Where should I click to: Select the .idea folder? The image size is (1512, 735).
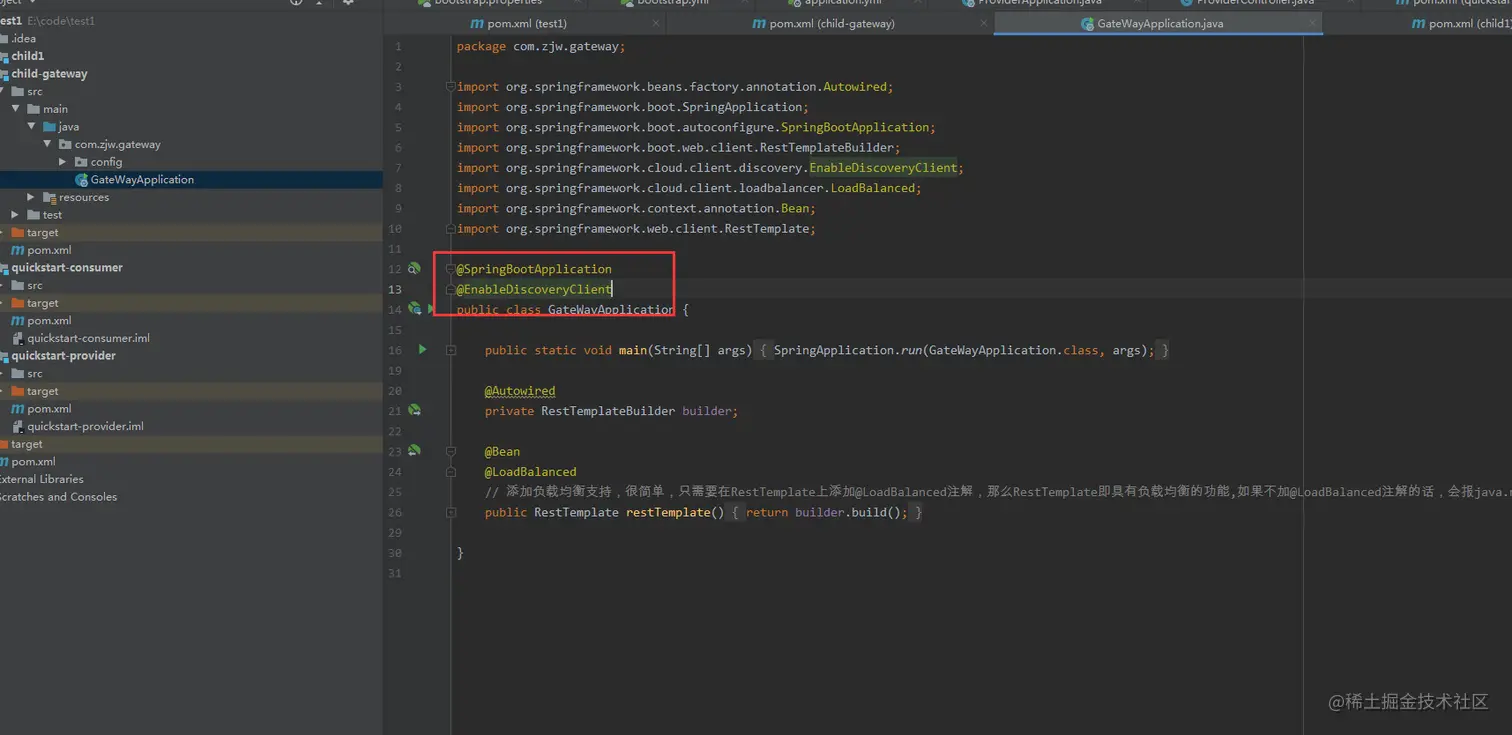pos(24,39)
